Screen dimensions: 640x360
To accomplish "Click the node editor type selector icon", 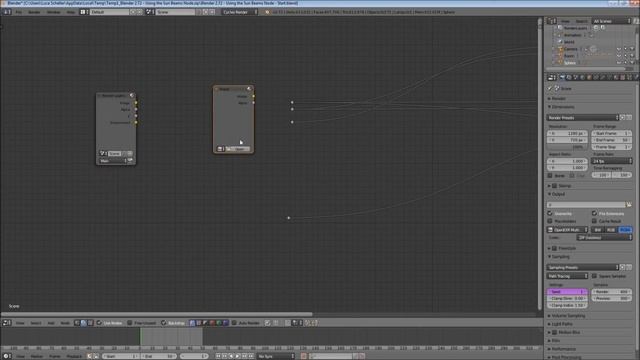I will 7,323.
